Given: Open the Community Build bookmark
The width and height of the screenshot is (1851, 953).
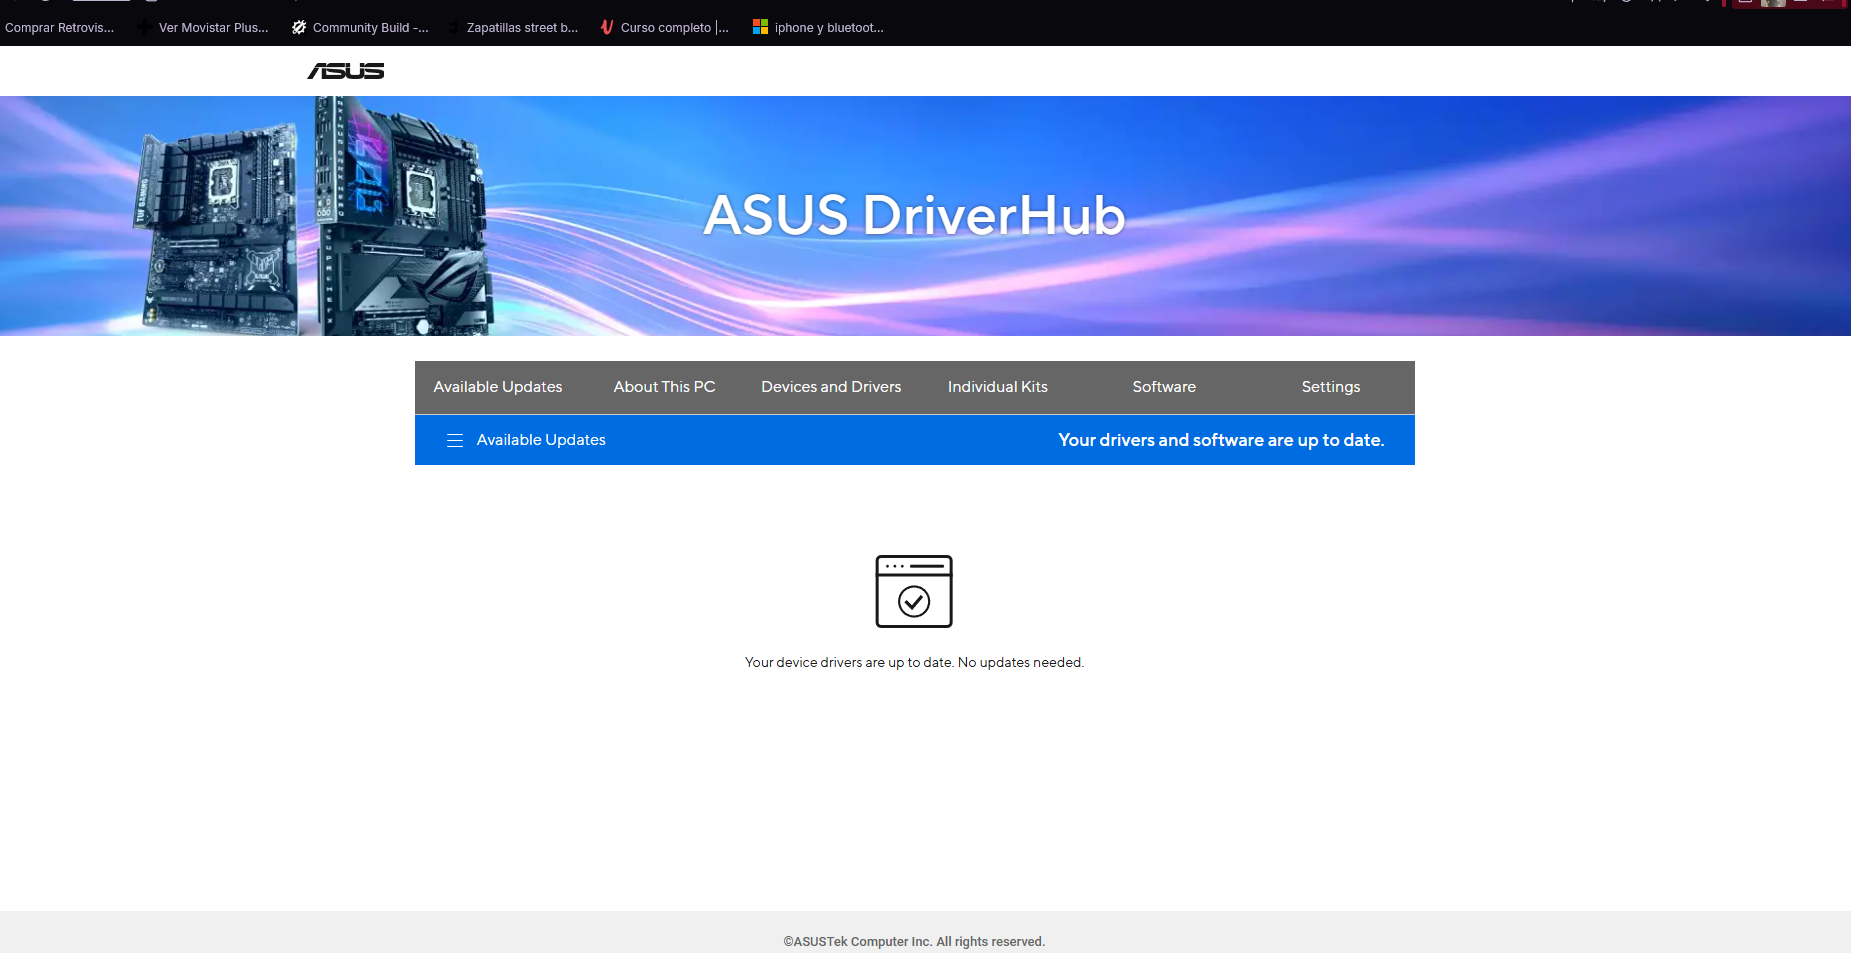Looking at the screenshot, I should pos(360,28).
